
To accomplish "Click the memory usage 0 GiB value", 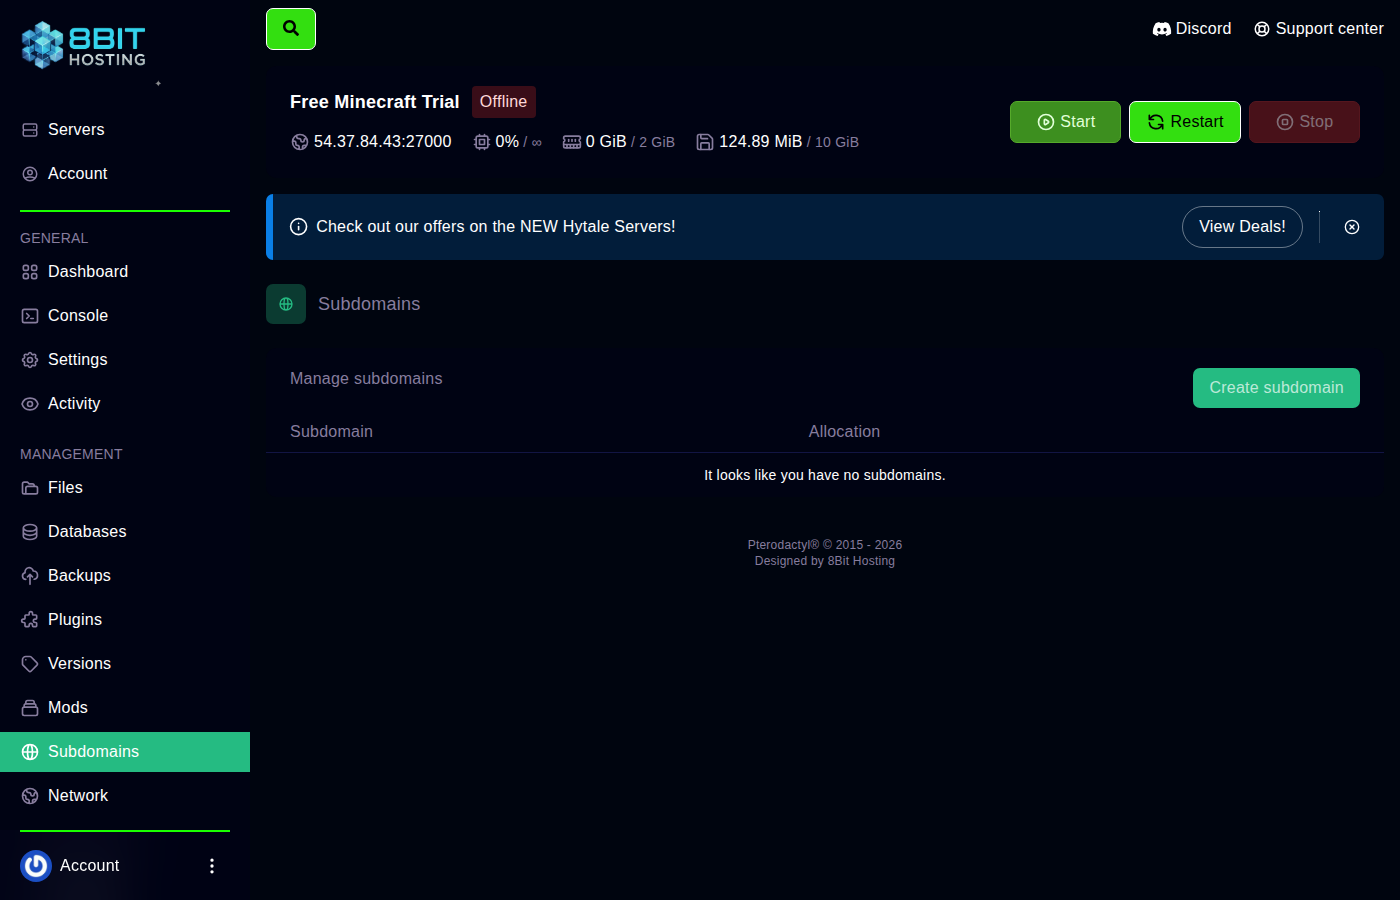I will (606, 142).
